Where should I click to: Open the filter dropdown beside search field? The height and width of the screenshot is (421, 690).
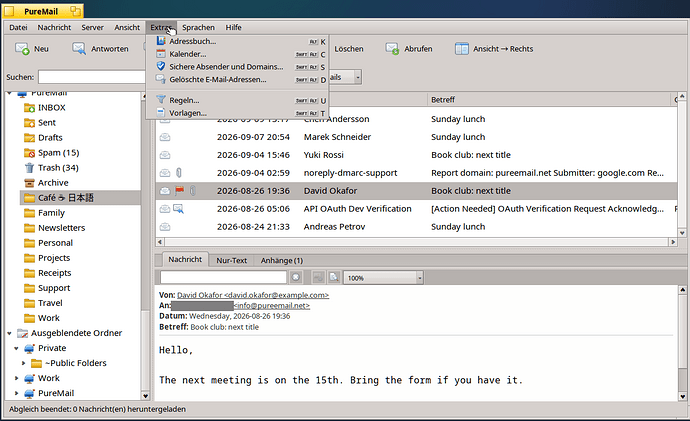pyautogui.click(x=358, y=77)
